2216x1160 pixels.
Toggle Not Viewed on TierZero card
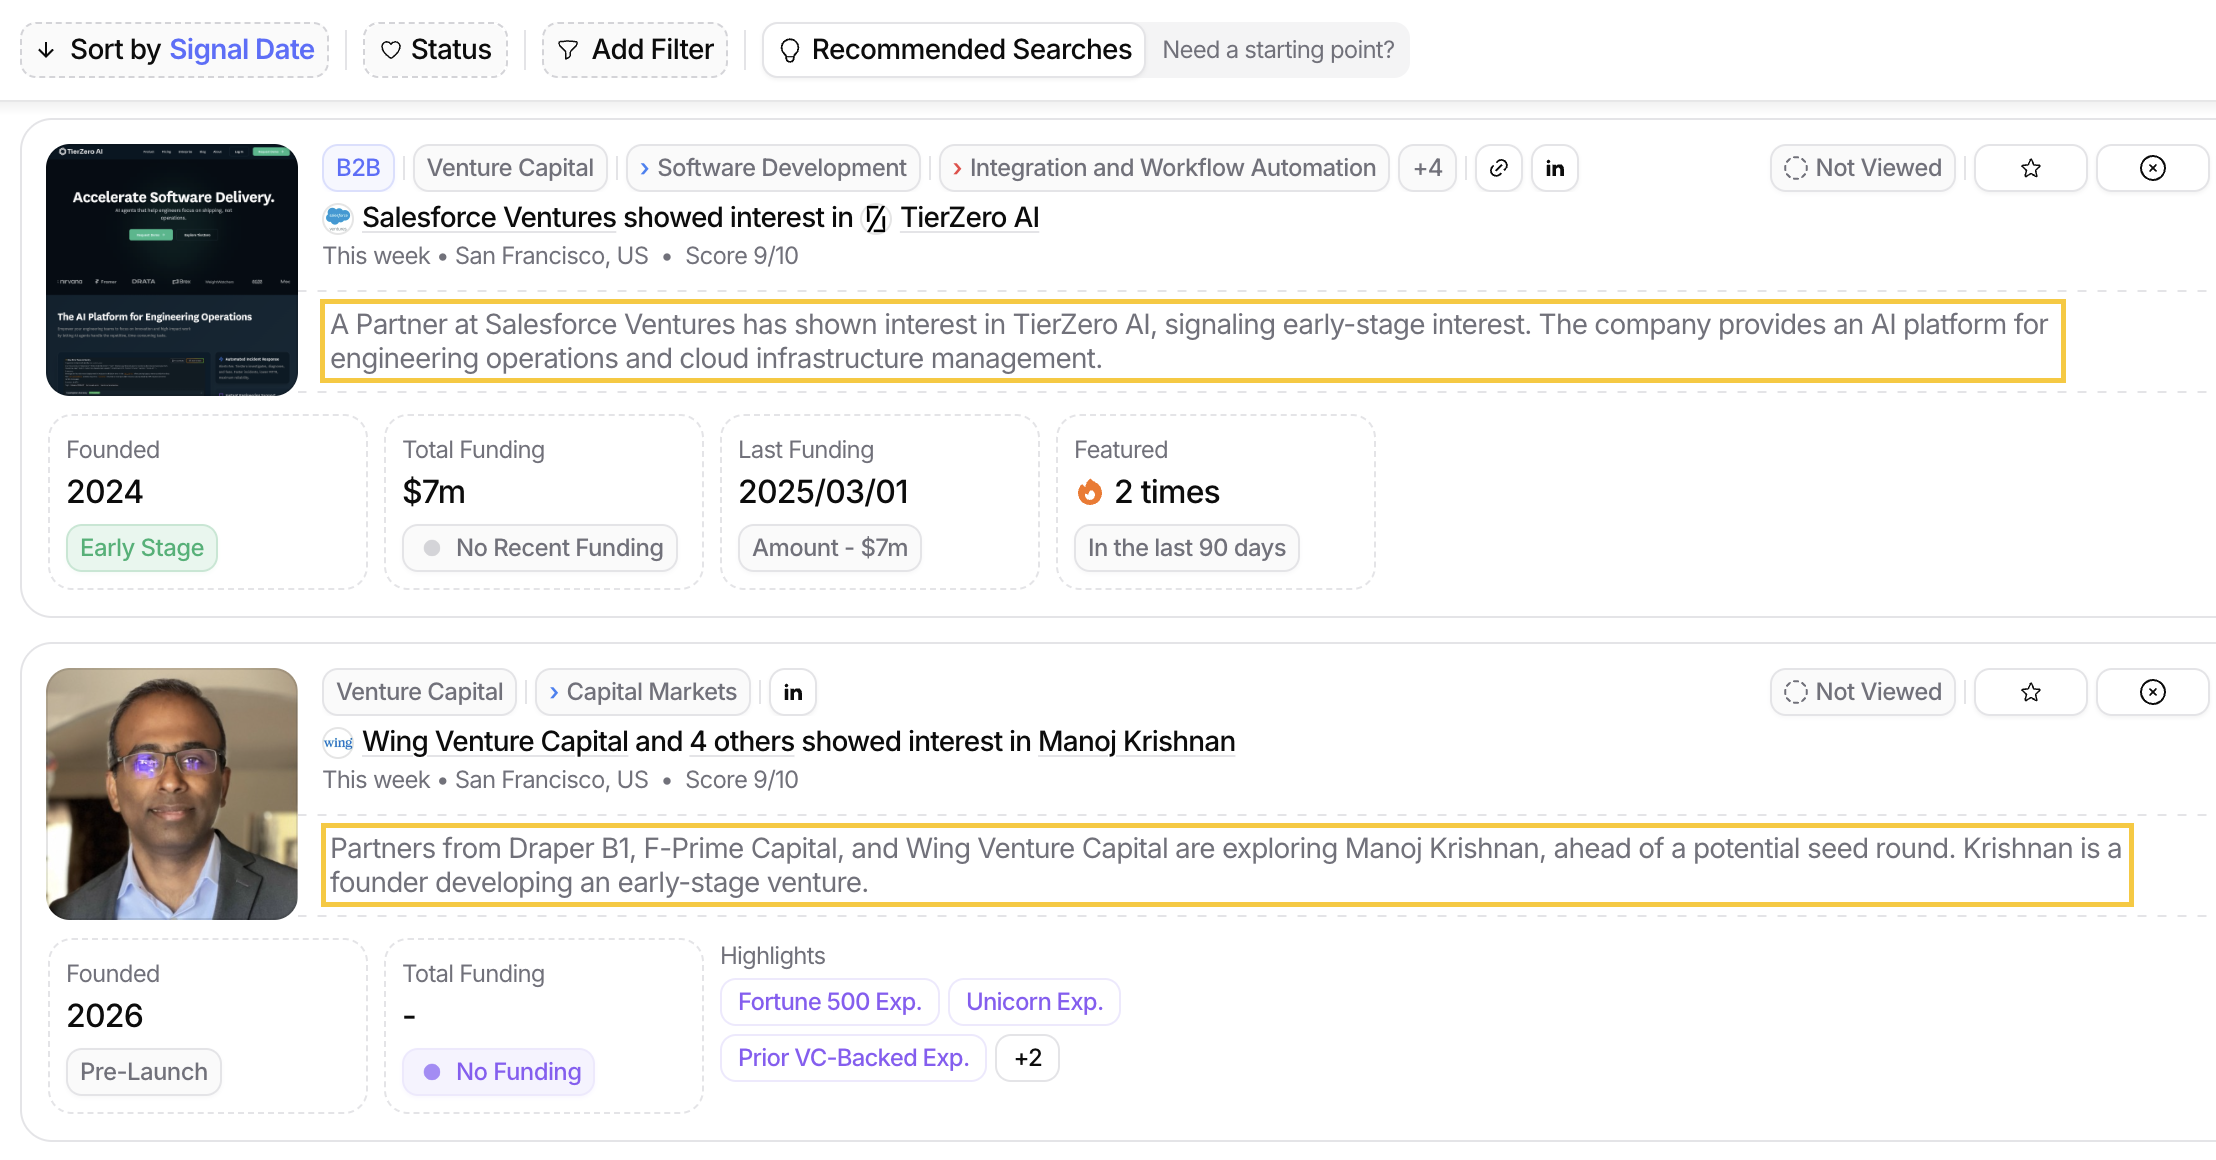click(1862, 168)
